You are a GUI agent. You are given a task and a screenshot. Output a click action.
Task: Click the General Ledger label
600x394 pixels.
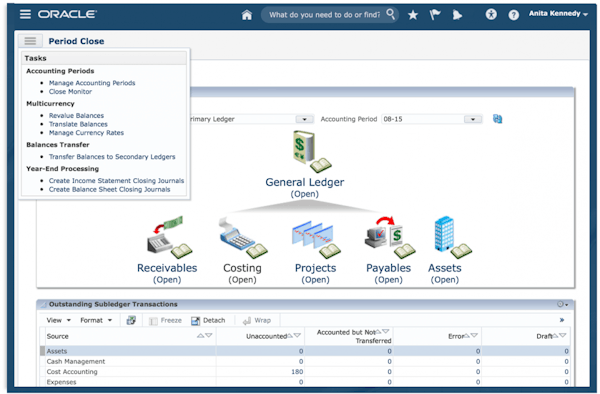coord(305,182)
